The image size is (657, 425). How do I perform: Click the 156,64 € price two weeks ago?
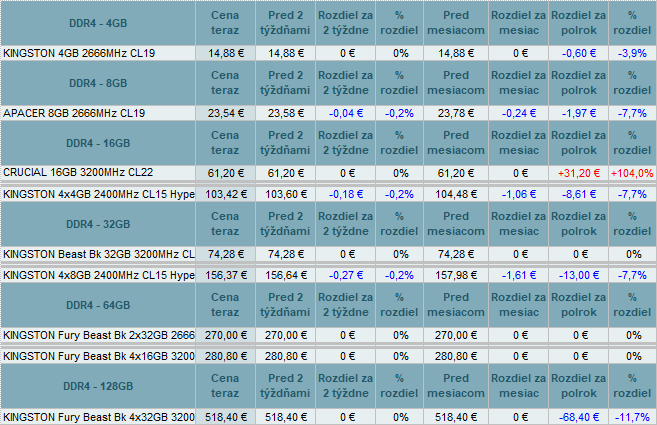point(285,275)
